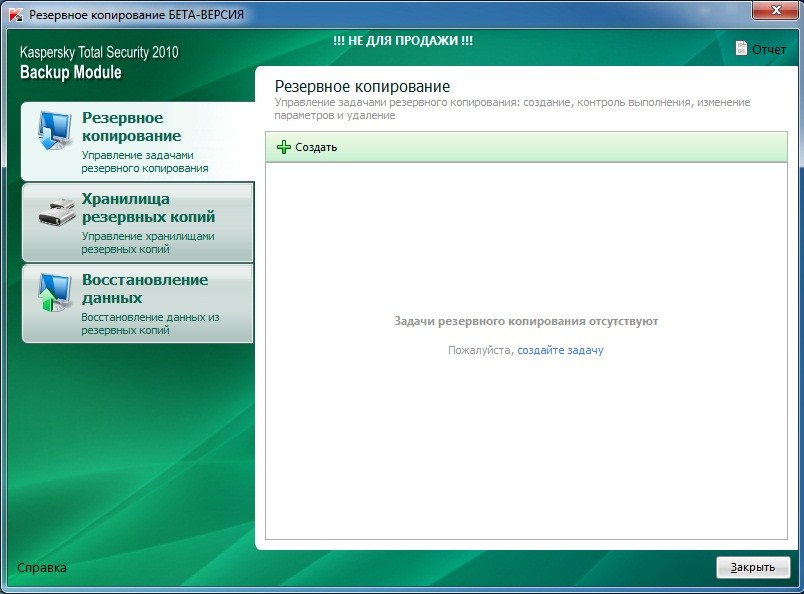Image resolution: width=804 pixels, height=594 pixels.
Task: Click the text Задачи резервного копирования отсутствуют
Action: point(526,321)
